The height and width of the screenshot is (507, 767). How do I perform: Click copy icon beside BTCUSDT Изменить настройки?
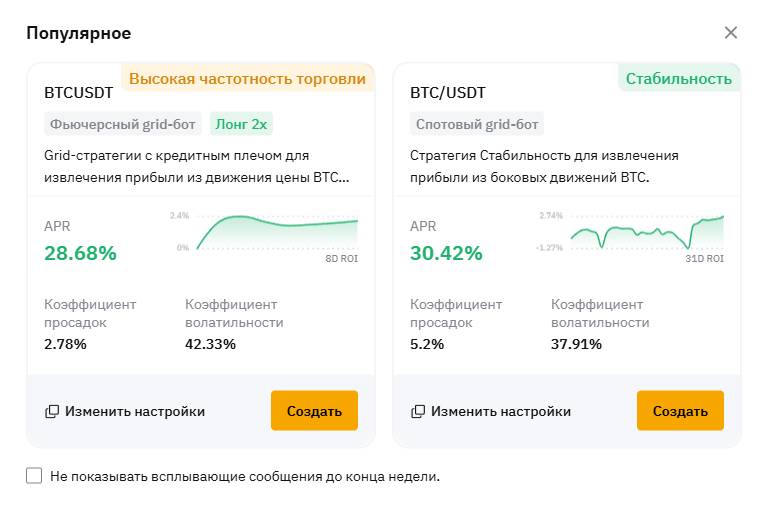point(52,412)
